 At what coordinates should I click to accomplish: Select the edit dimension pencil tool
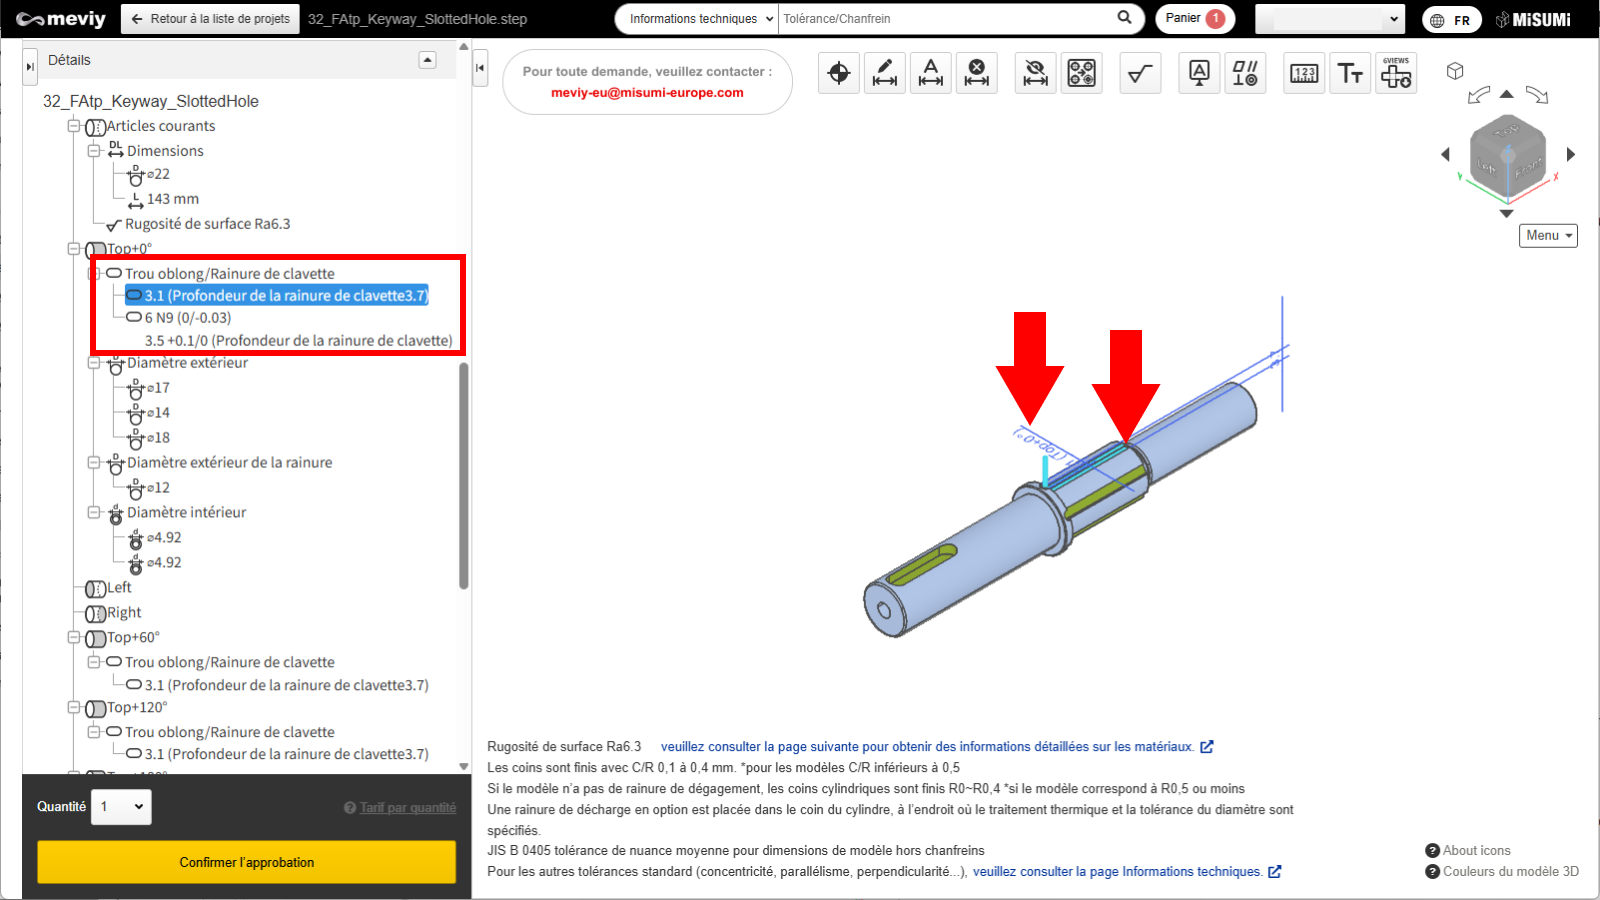point(885,73)
